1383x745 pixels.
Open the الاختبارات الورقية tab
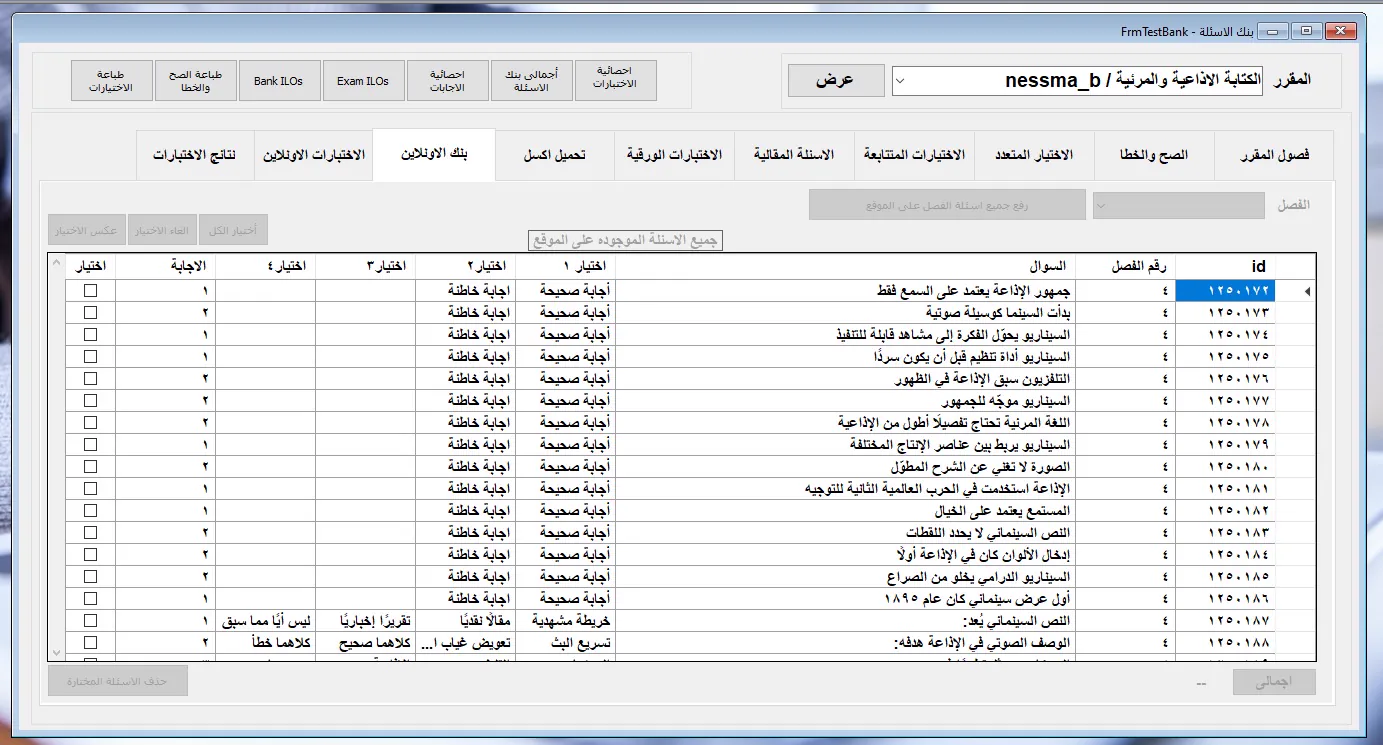tap(674, 155)
